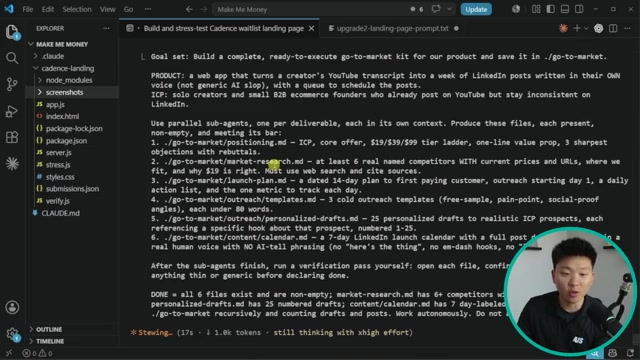Toggle the secondary side bar
Screen dimensions: 640x360
pos(579,9)
